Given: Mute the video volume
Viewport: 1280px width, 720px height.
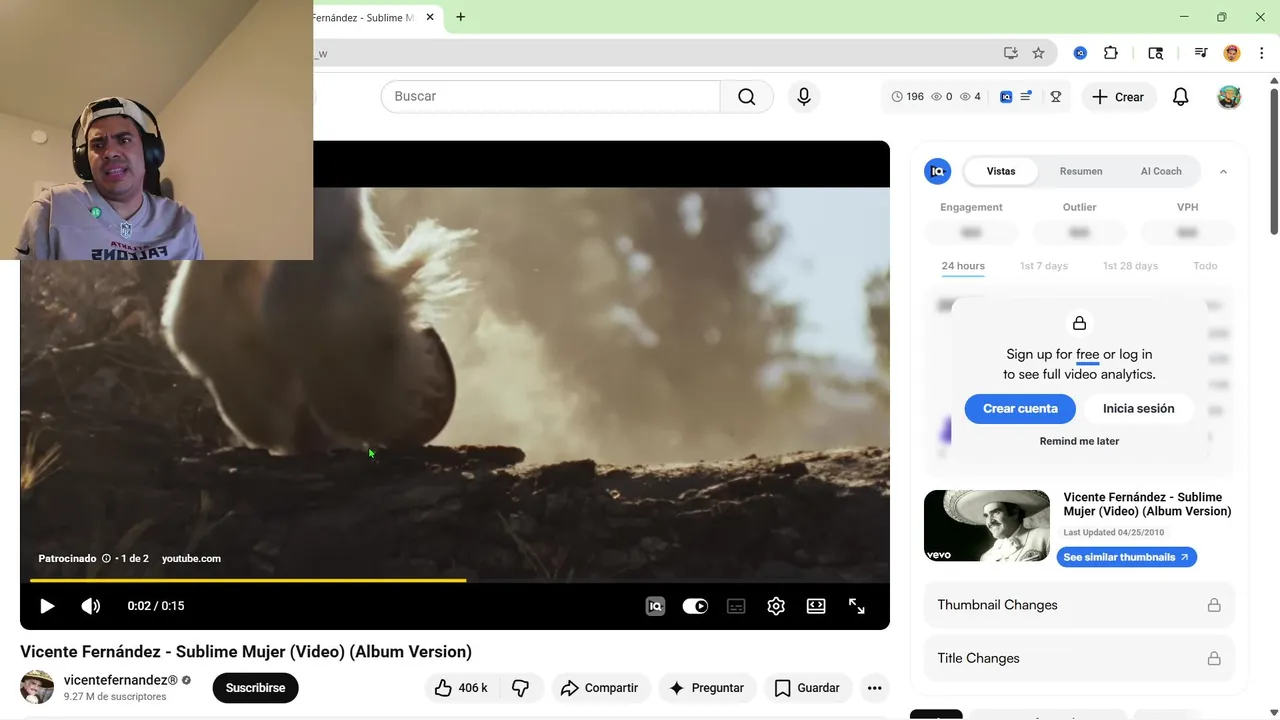Looking at the screenshot, I should pos(90,606).
